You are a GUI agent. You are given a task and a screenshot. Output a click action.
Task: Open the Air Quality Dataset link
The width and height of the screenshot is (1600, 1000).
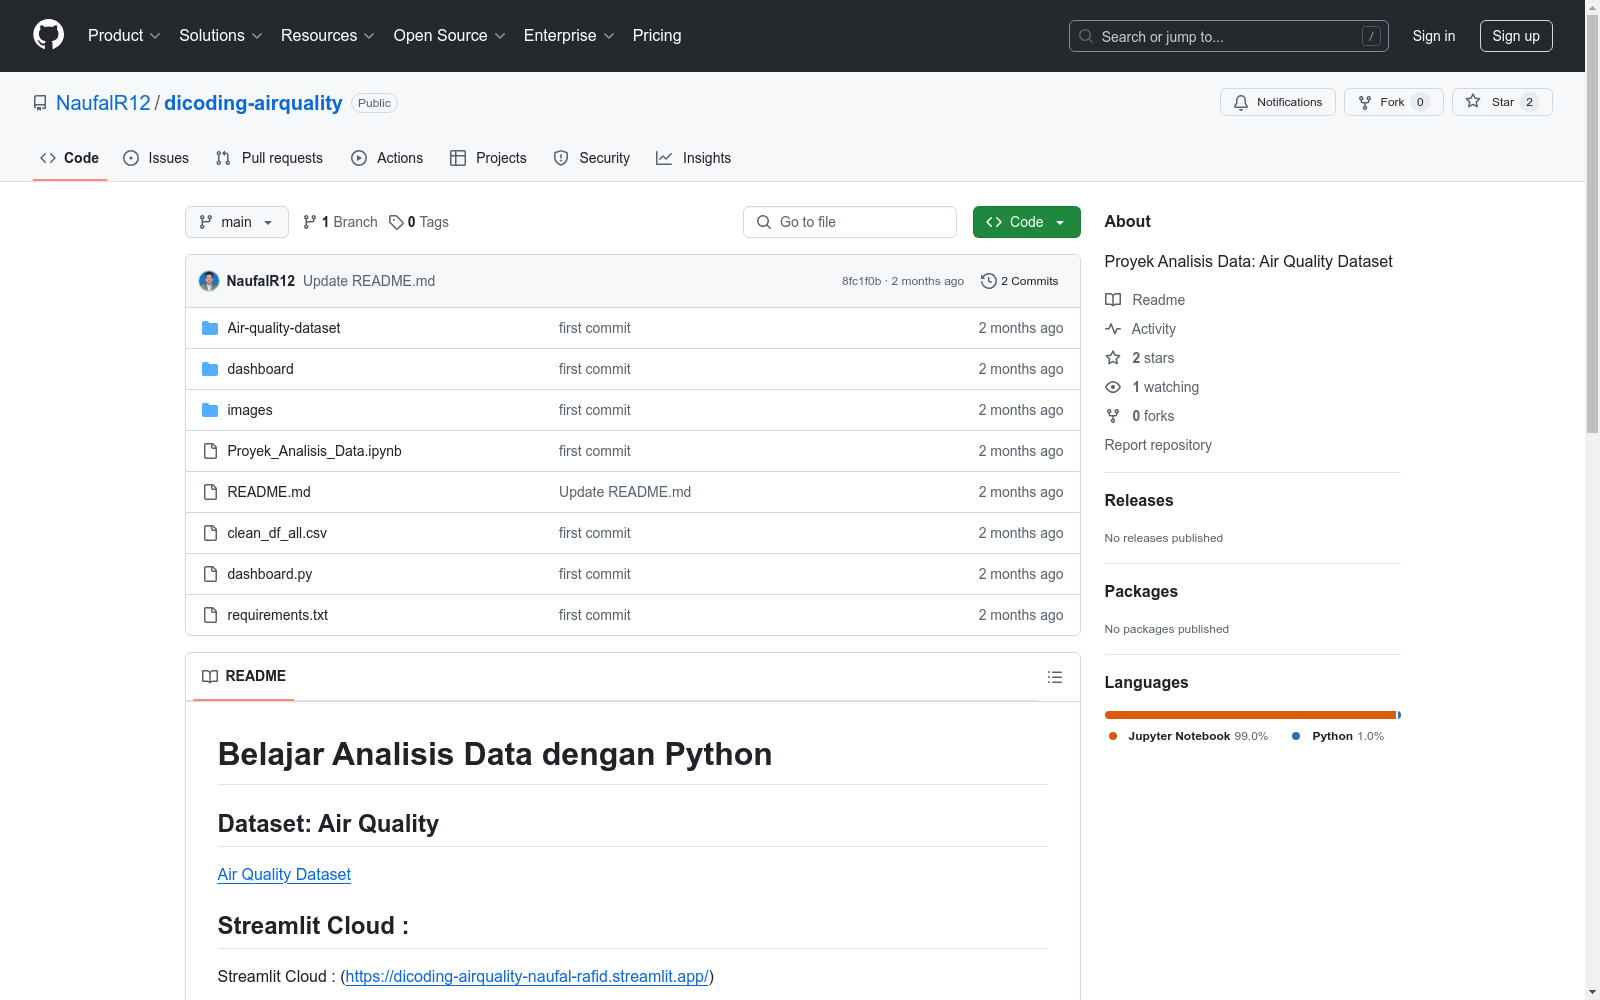pos(284,874)
